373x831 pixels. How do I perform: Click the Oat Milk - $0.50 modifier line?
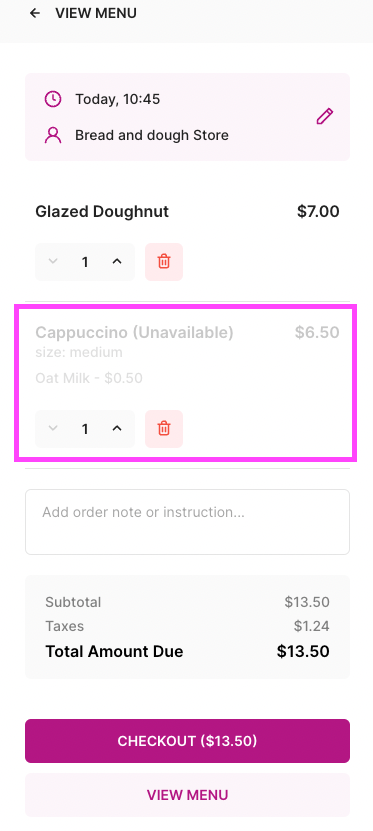(x=89, y=378)
